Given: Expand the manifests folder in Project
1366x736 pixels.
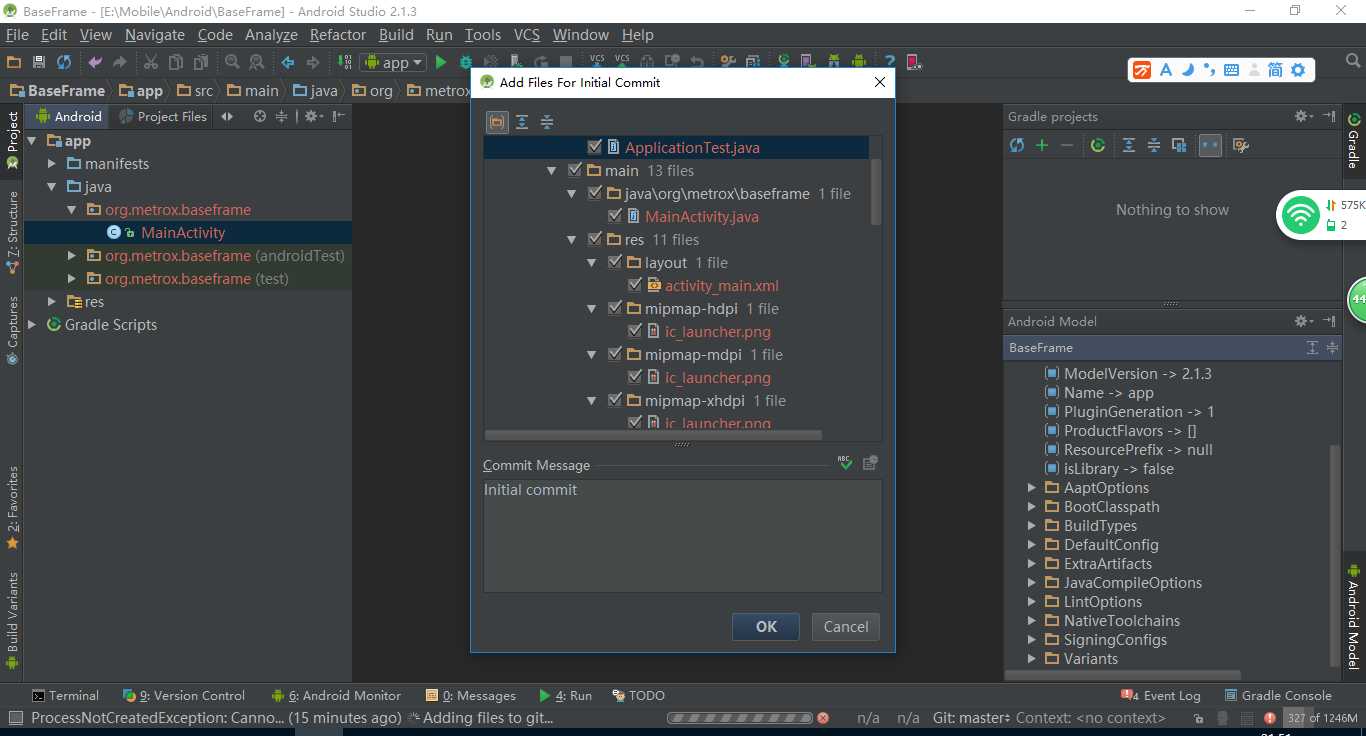Looking at the screenshot, I should coord(52,163).
